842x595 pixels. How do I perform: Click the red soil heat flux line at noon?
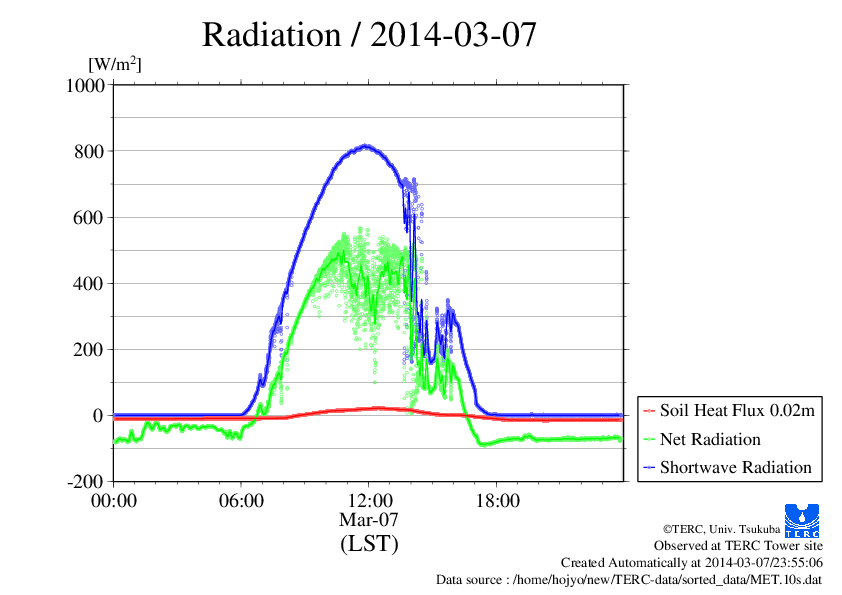(369, 409)
